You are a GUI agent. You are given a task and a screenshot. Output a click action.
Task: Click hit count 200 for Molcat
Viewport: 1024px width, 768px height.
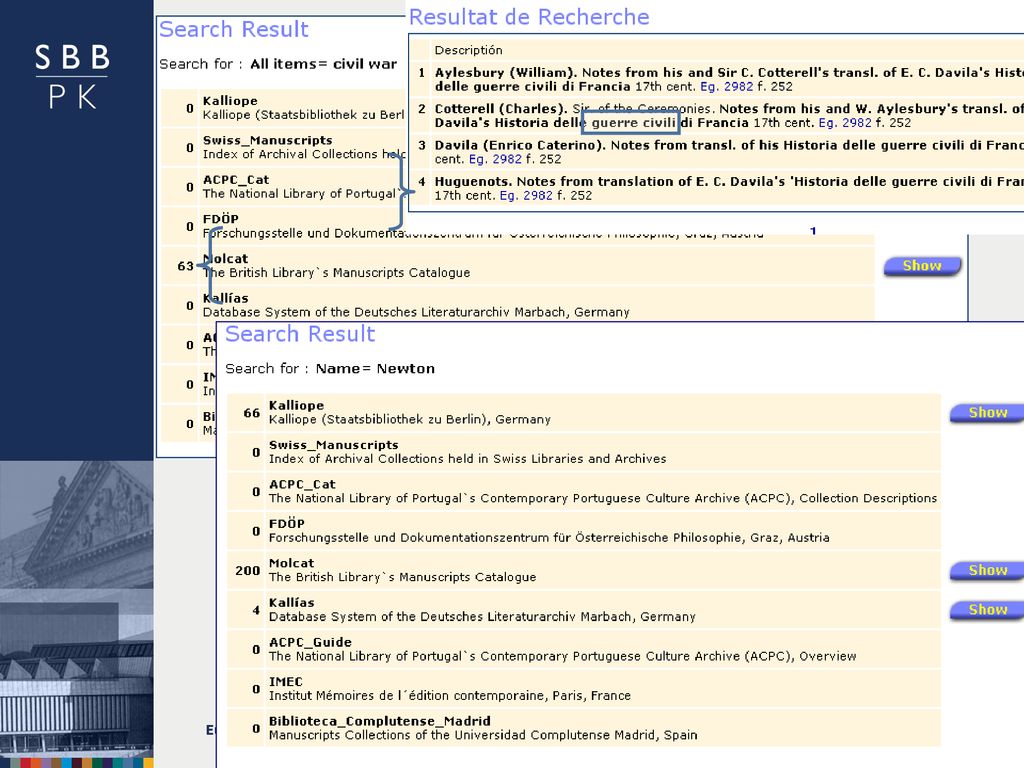(x=248, y=571)
